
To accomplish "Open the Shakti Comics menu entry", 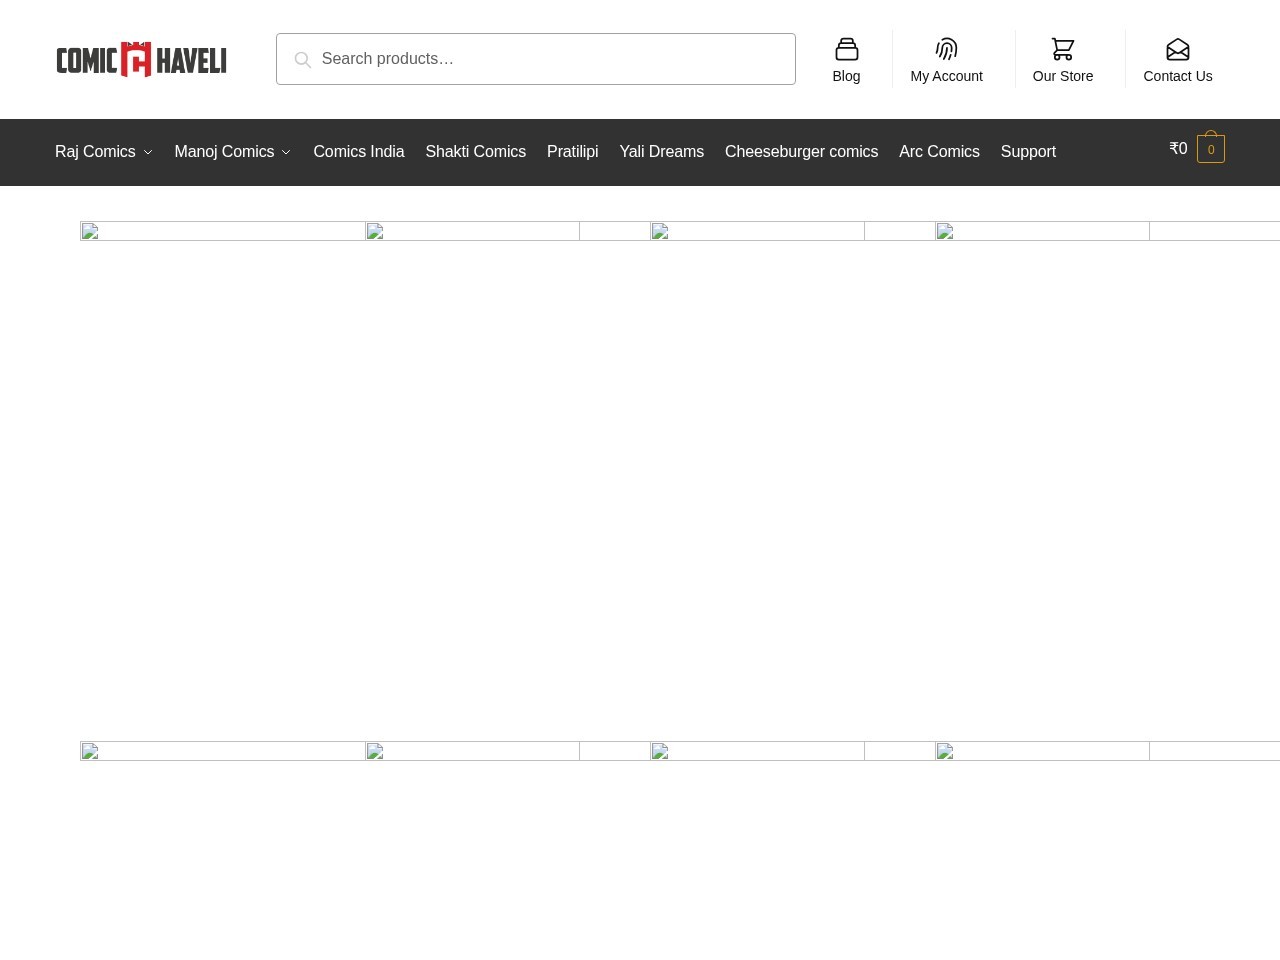I will [x=476, y=152].
